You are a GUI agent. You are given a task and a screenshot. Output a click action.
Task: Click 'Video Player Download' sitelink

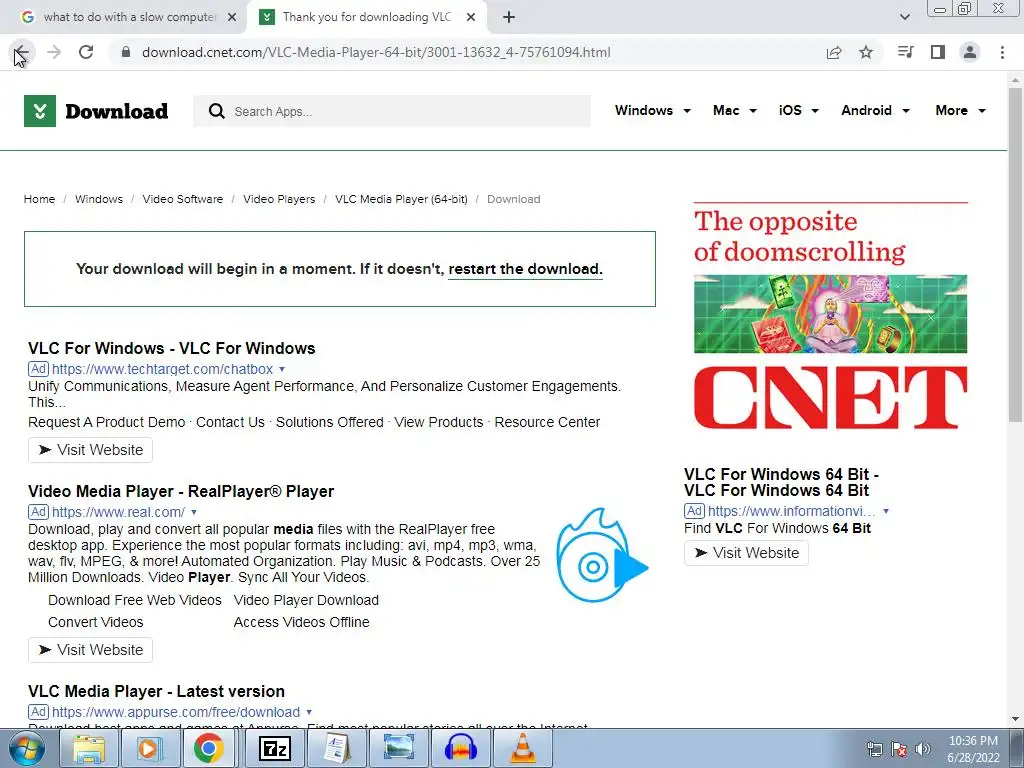[306, 600]
